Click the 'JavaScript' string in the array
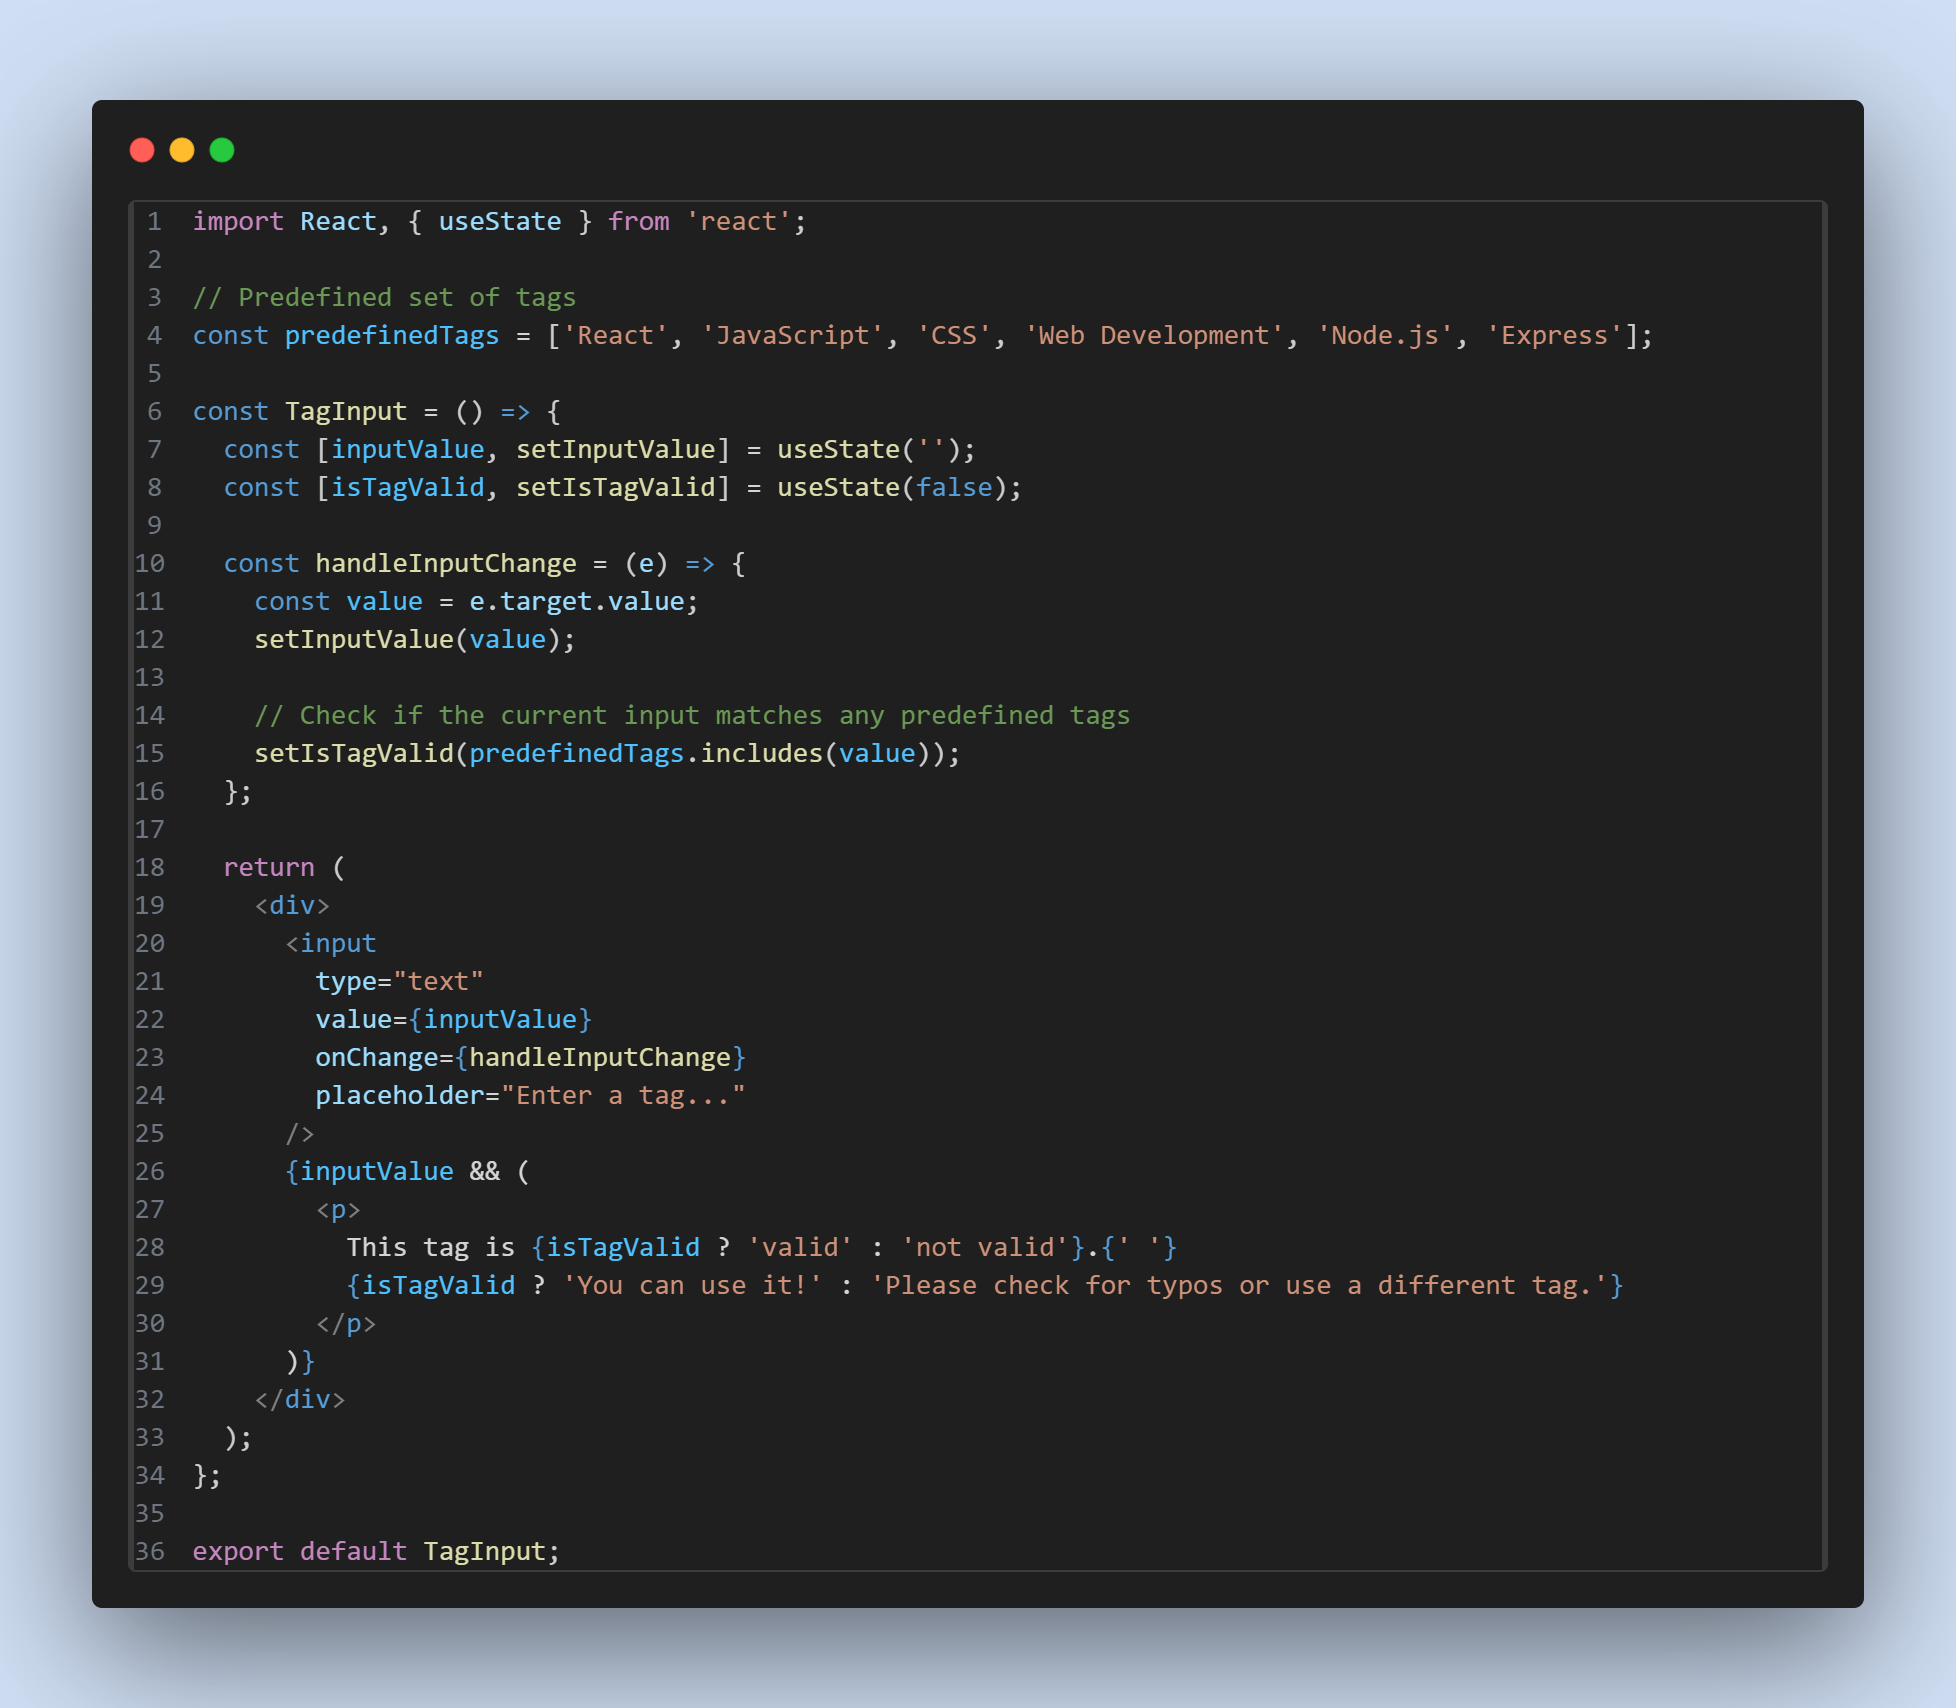This screenshot has height=1708, width=1956. tap(793, 336)
